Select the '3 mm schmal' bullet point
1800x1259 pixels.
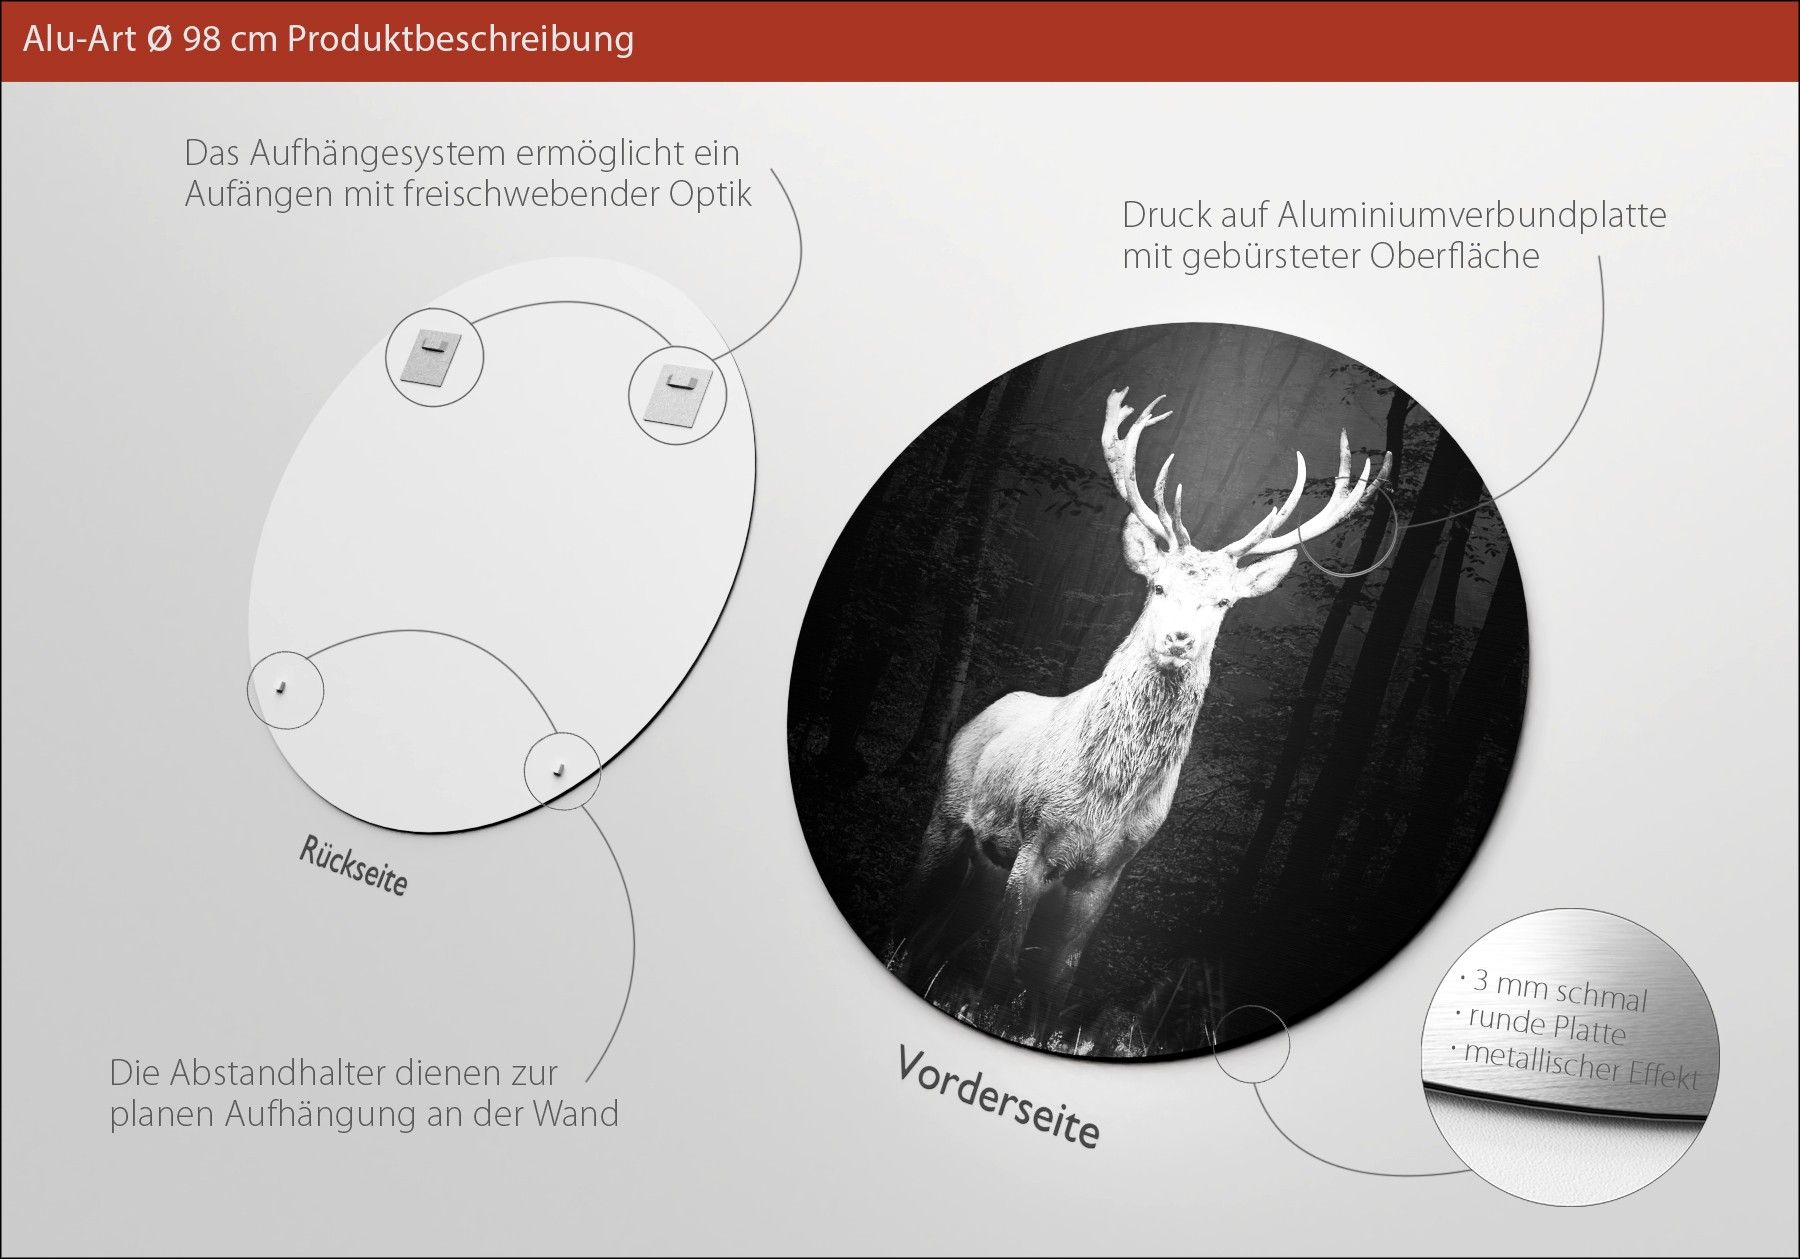tap(1557, 989)
